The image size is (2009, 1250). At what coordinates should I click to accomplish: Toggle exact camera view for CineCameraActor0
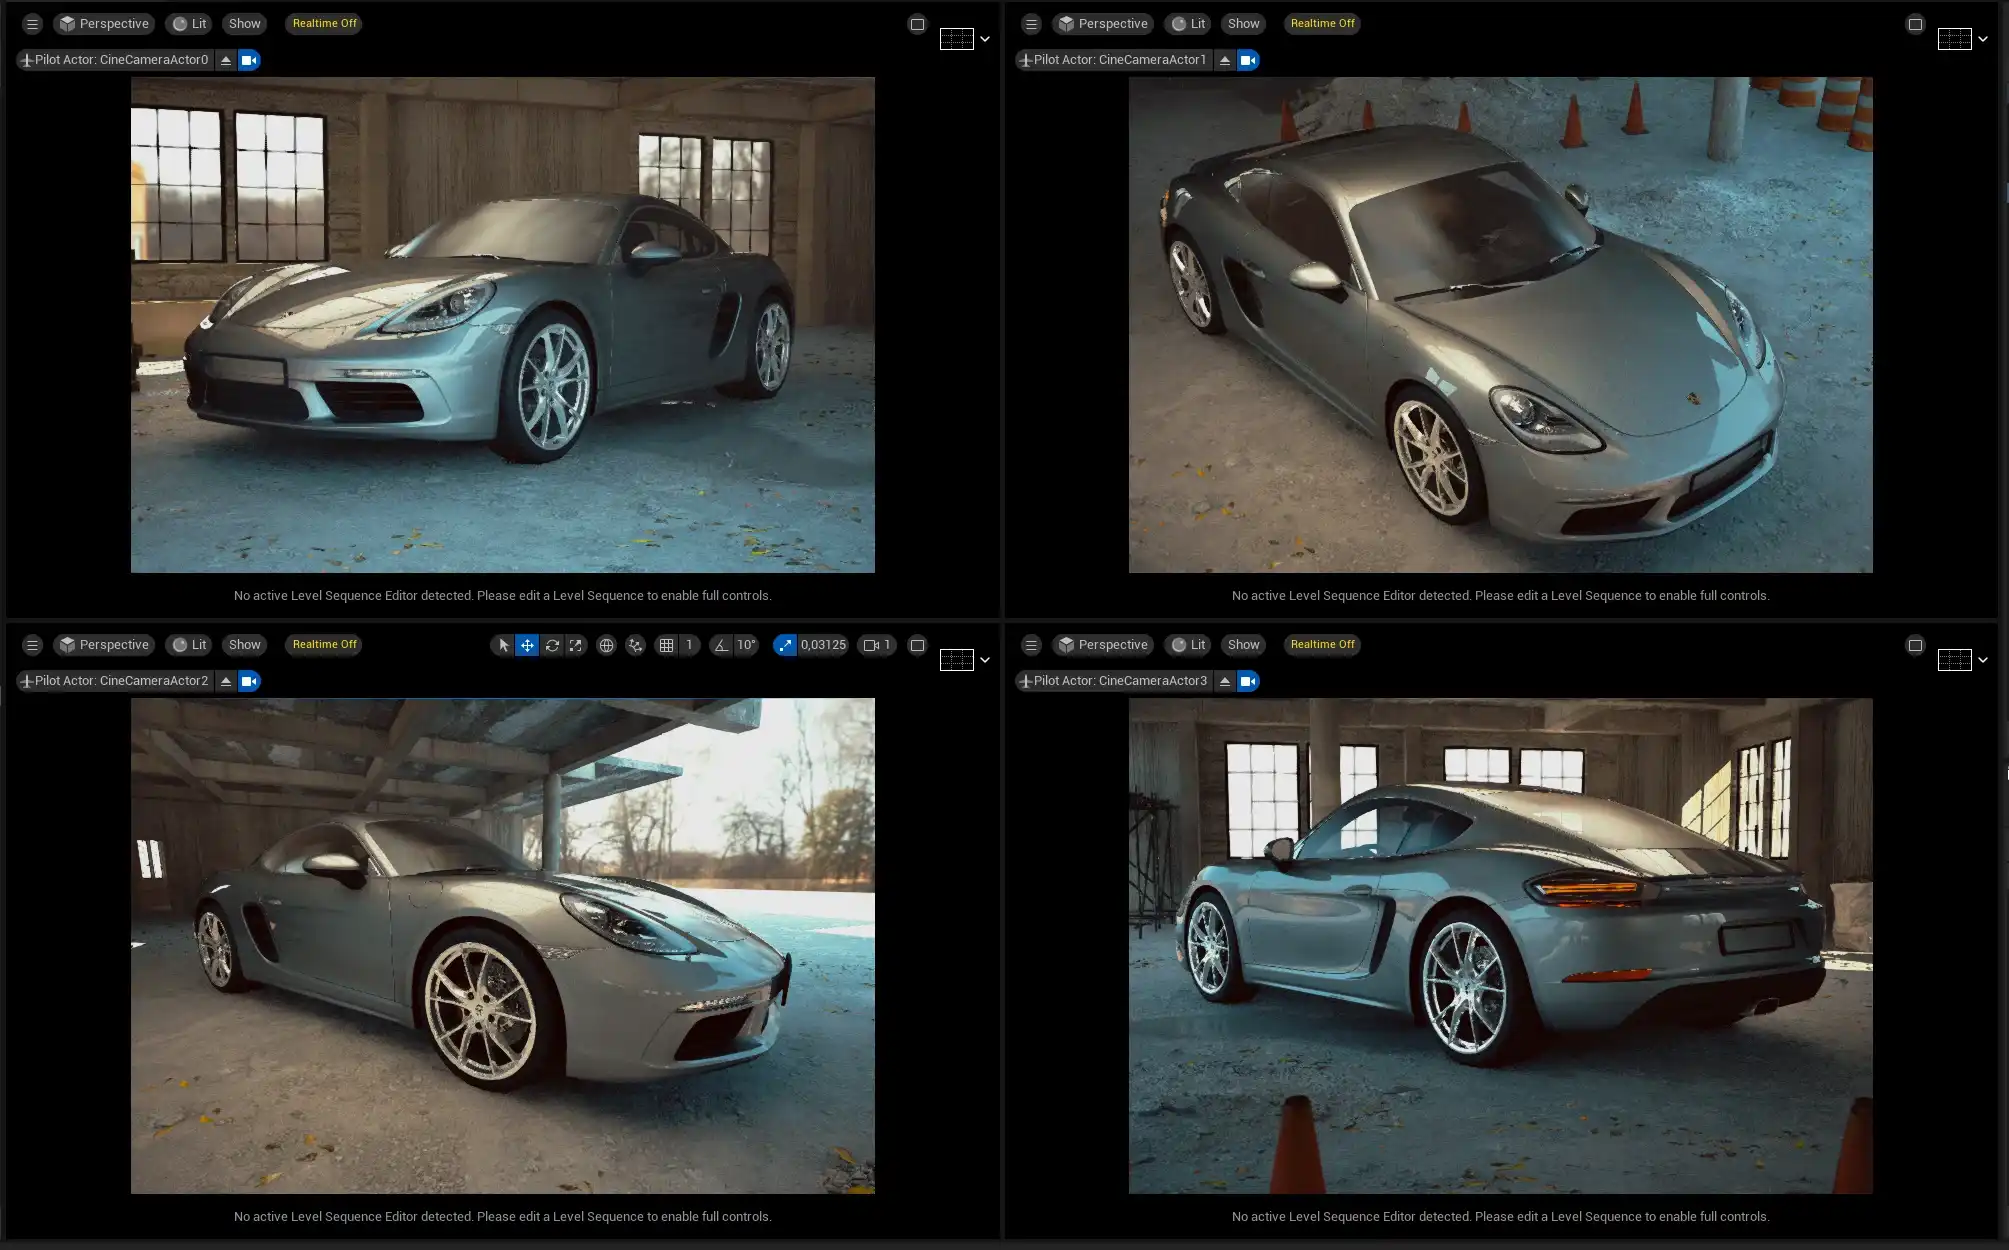[249, 60]
